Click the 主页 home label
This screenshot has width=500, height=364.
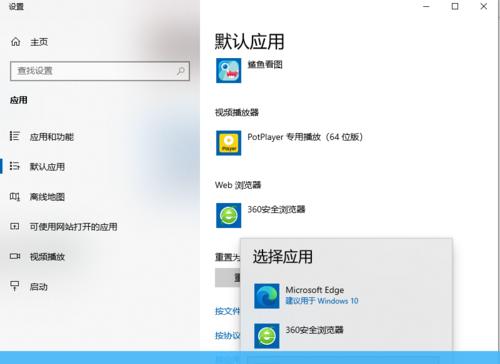click(x=39, y=42)
